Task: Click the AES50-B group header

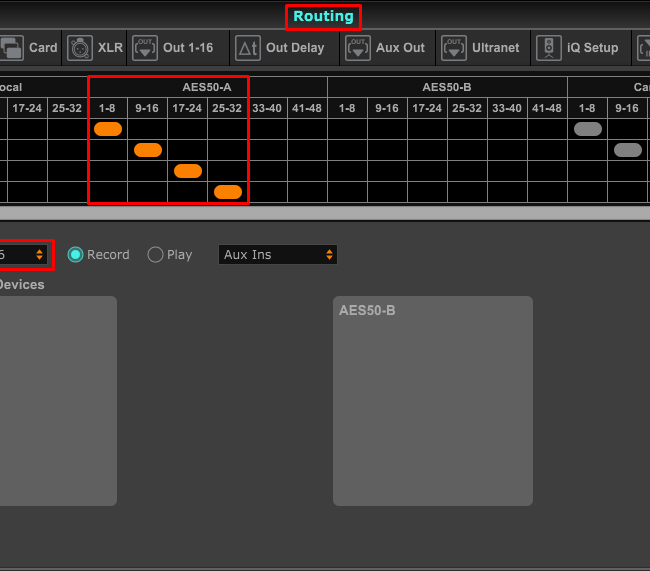Action: pos(447,87)
